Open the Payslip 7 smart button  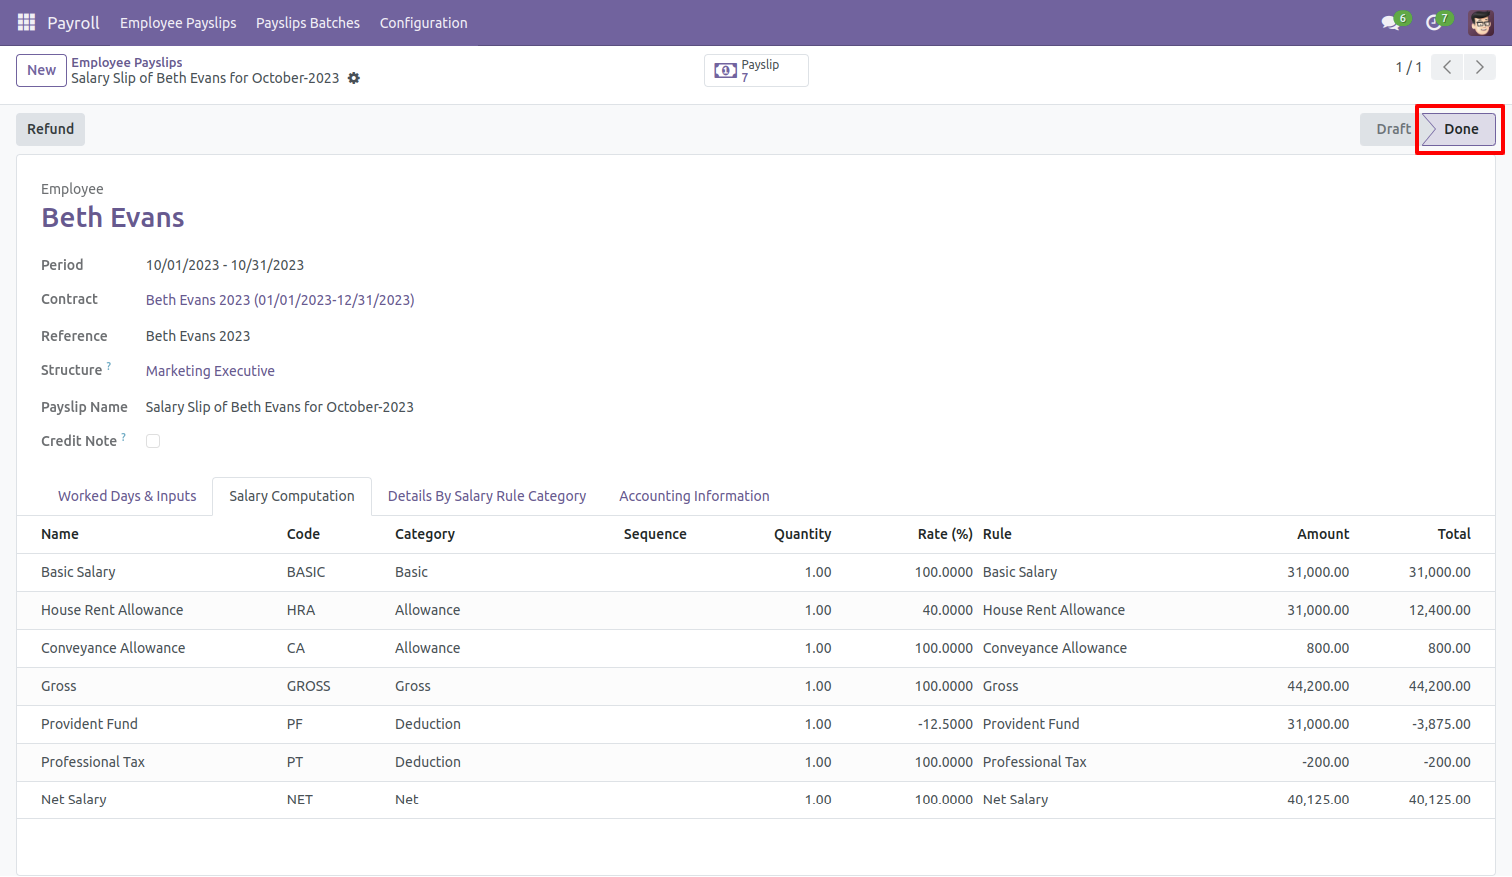point(756,70)
